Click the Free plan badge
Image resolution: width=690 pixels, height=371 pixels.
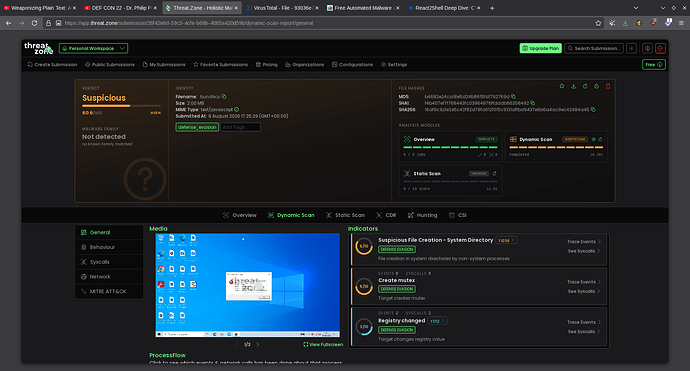(x=653, y=65)
